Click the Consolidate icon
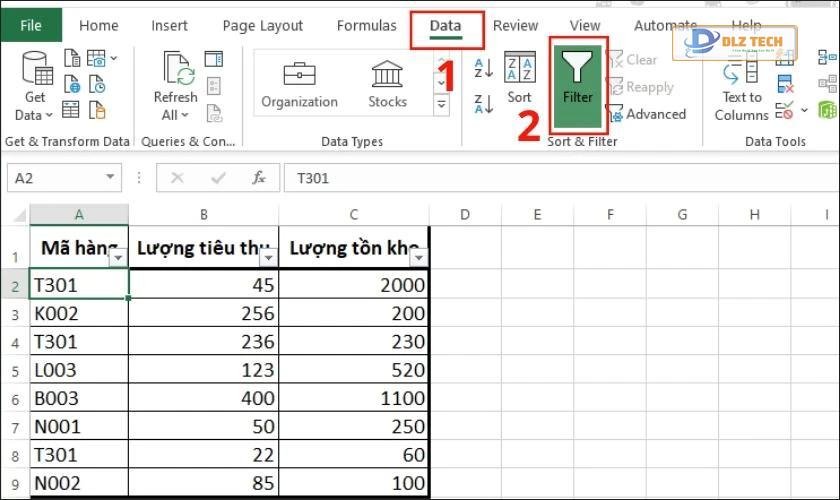This screenshot has height=500, width=840. (x=827, y=57)
